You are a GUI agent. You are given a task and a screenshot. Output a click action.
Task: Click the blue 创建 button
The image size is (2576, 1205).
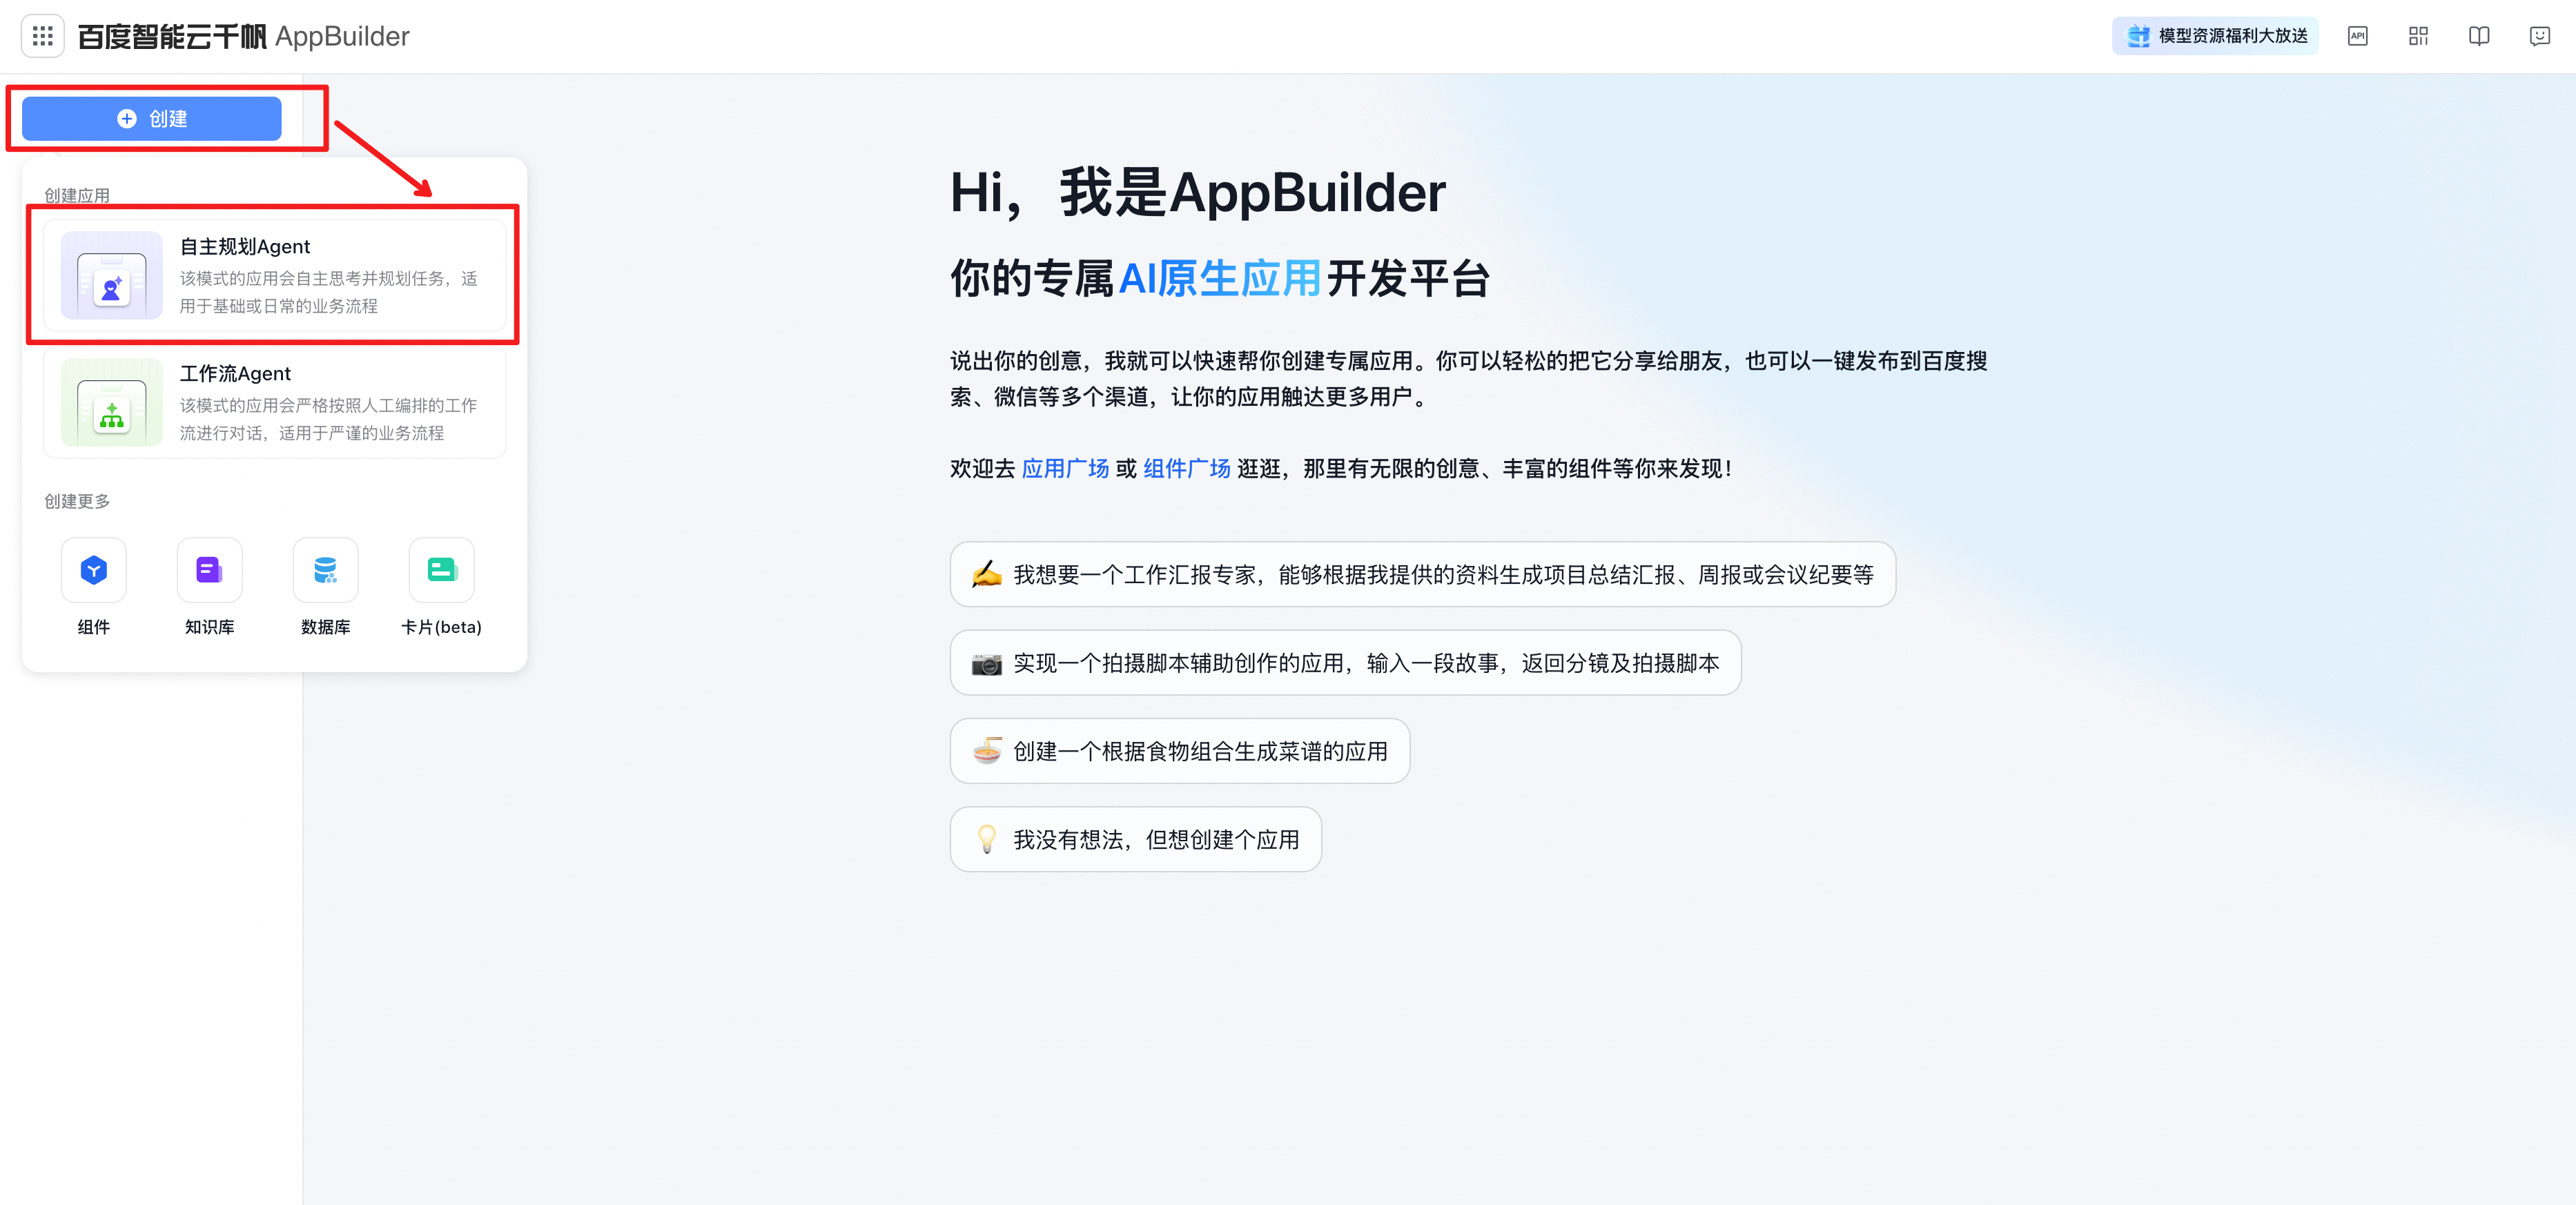click(x=152, y=119)
